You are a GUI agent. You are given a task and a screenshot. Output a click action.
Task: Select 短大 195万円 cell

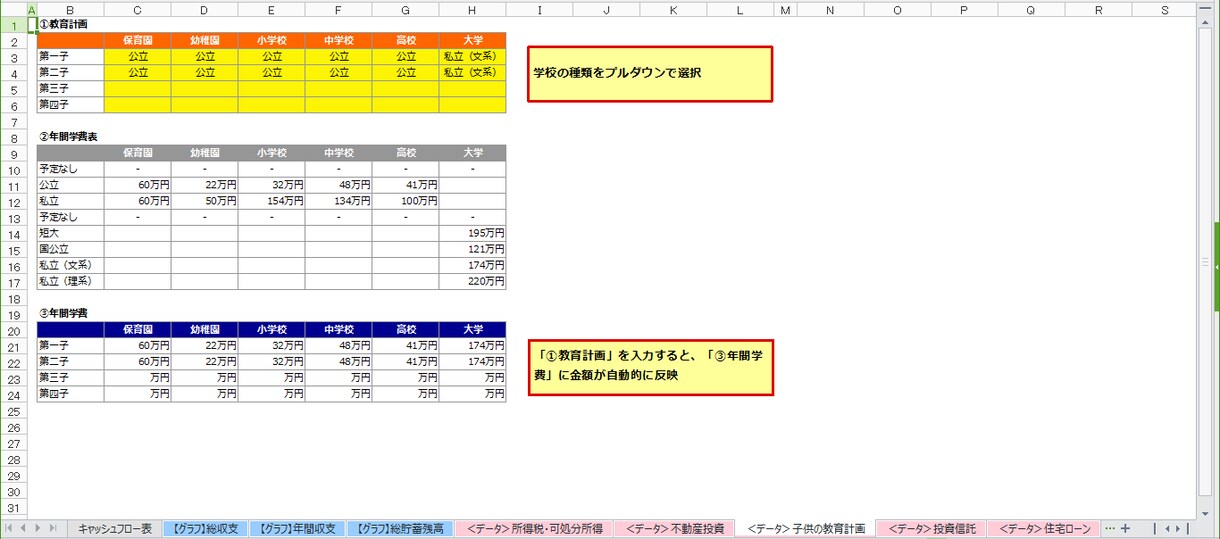[x=472, y=233]
